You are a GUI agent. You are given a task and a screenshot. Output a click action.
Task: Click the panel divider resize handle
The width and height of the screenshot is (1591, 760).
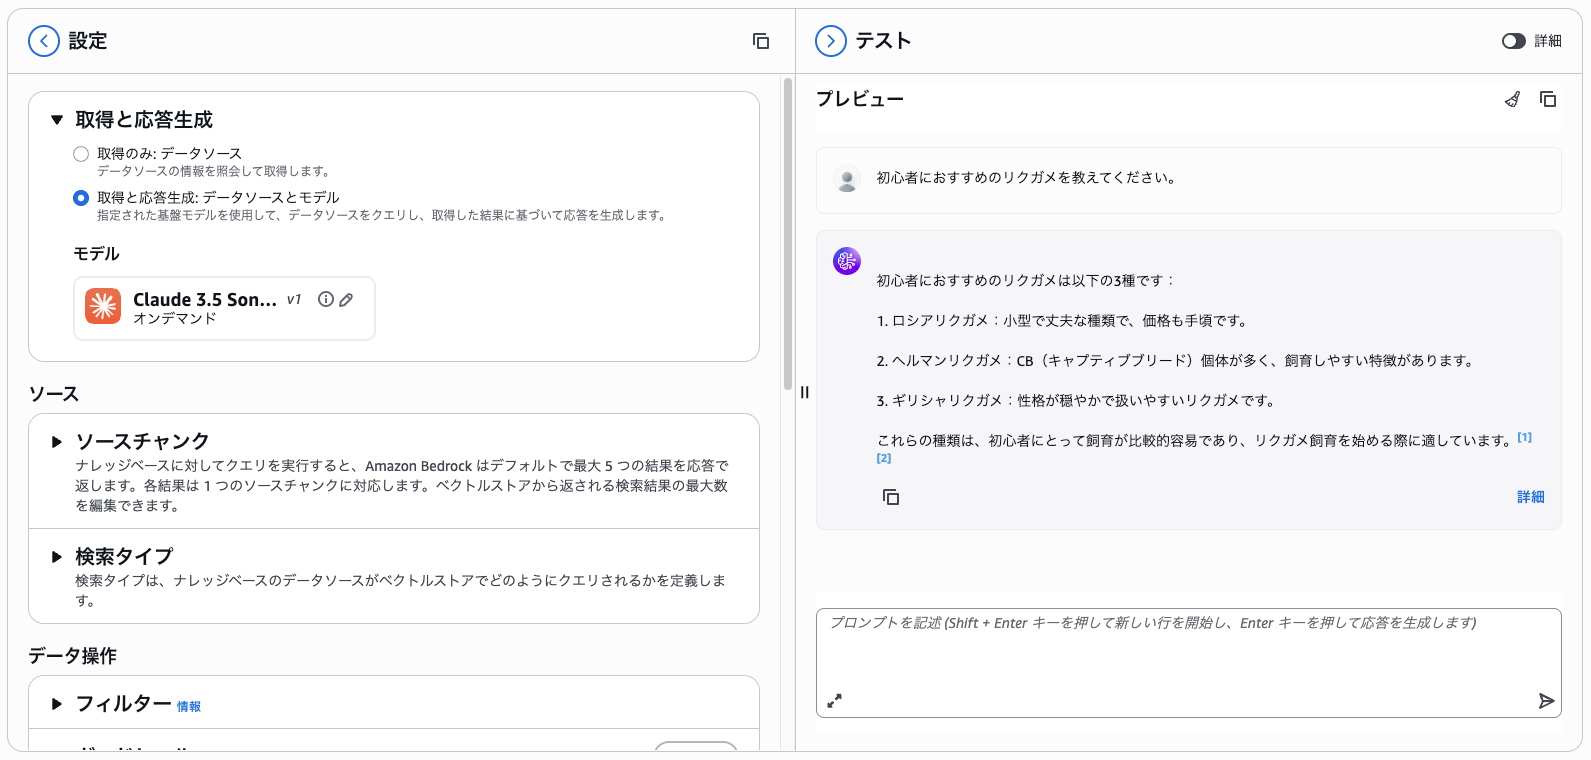[804, 392]
